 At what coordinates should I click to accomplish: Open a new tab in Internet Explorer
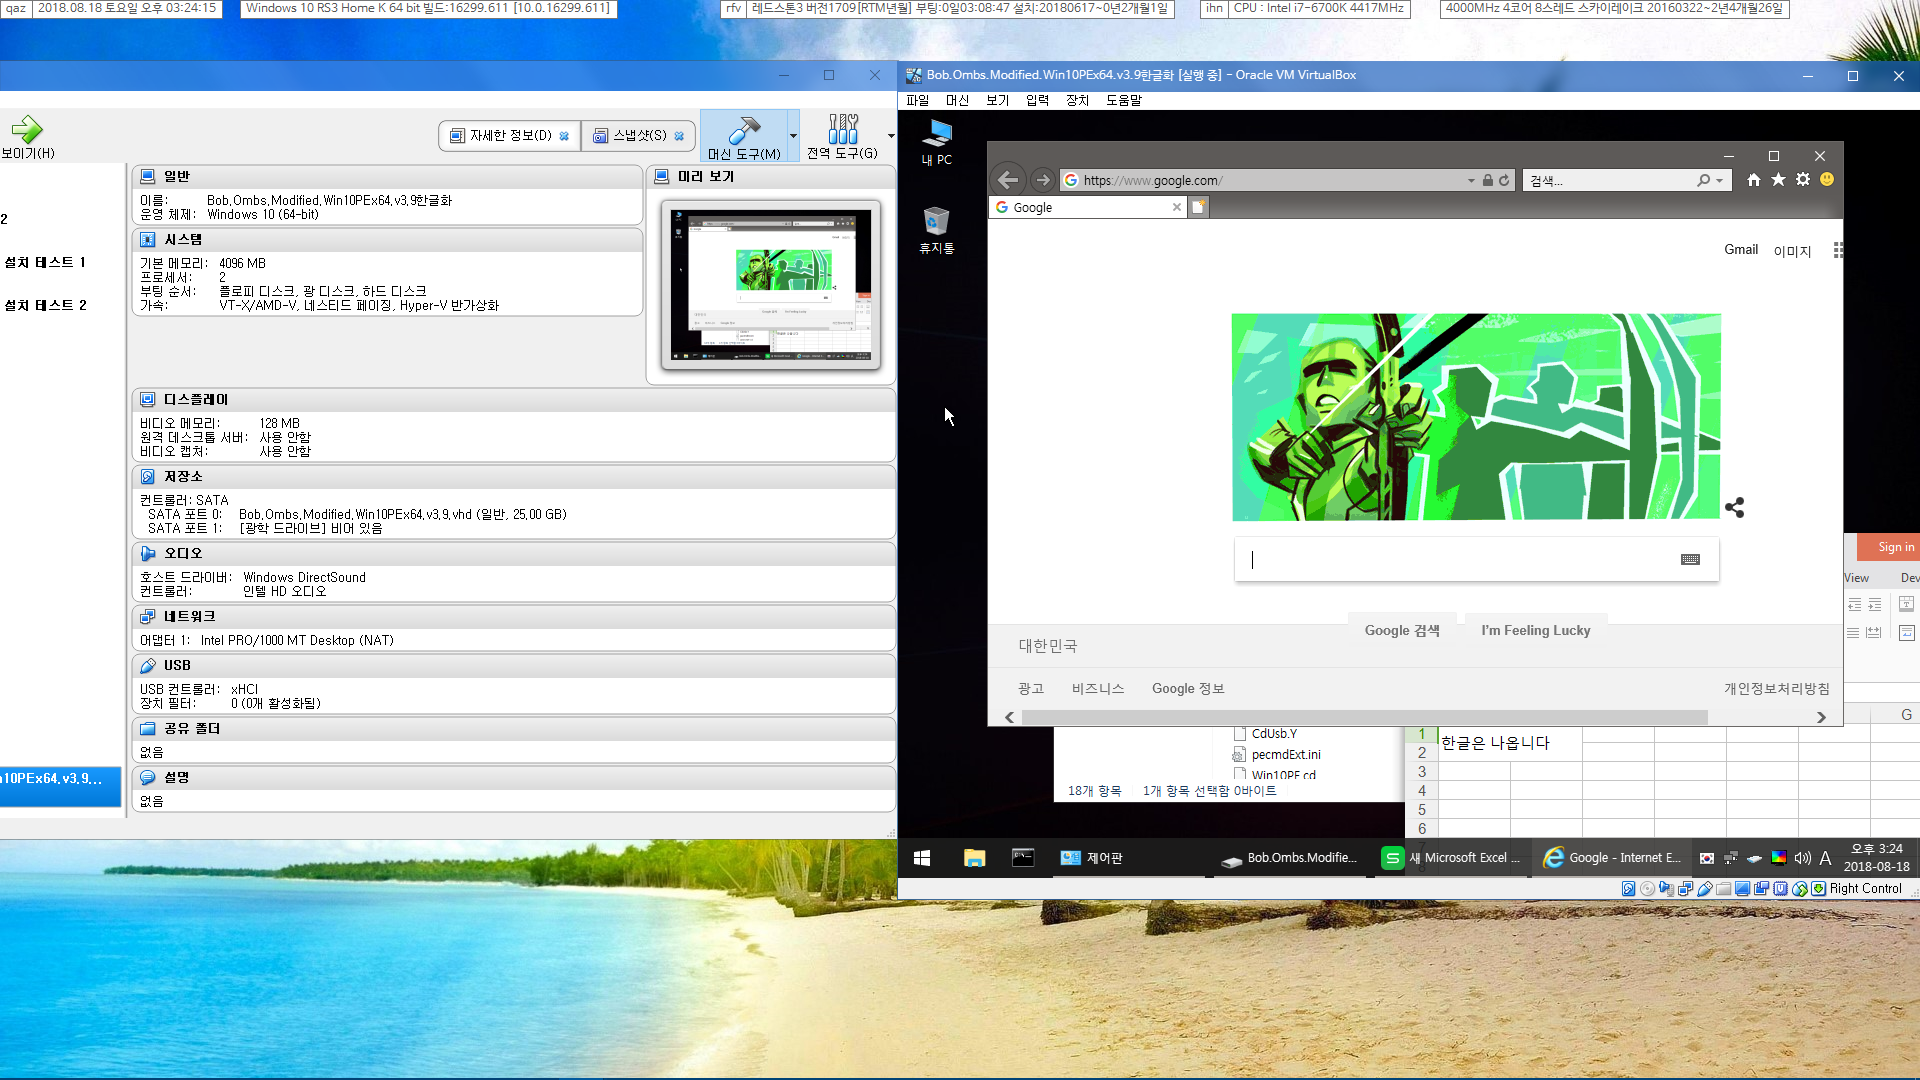1198,207
